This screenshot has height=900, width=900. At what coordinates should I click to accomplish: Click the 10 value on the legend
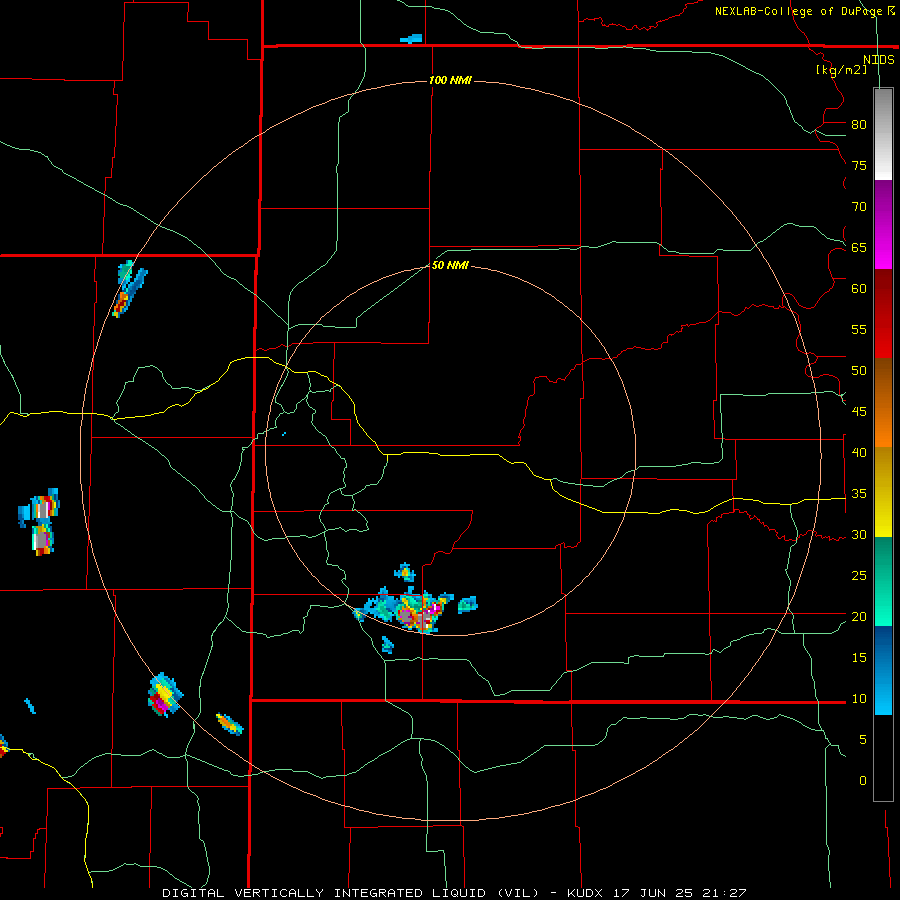coord(859,699)
